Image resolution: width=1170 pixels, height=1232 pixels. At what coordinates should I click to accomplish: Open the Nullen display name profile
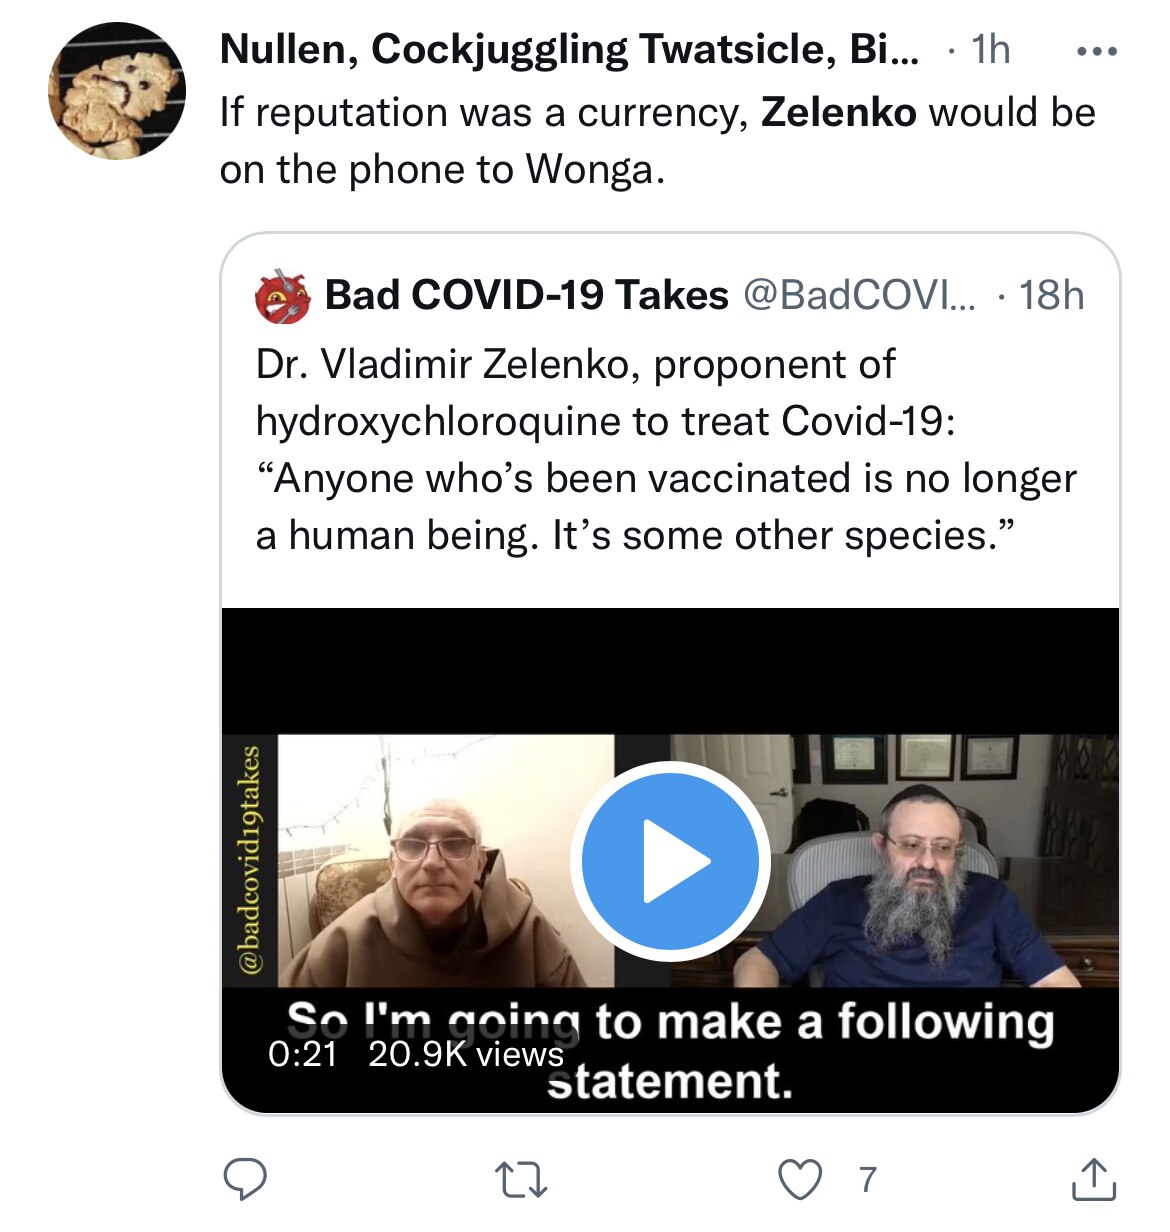569,50
